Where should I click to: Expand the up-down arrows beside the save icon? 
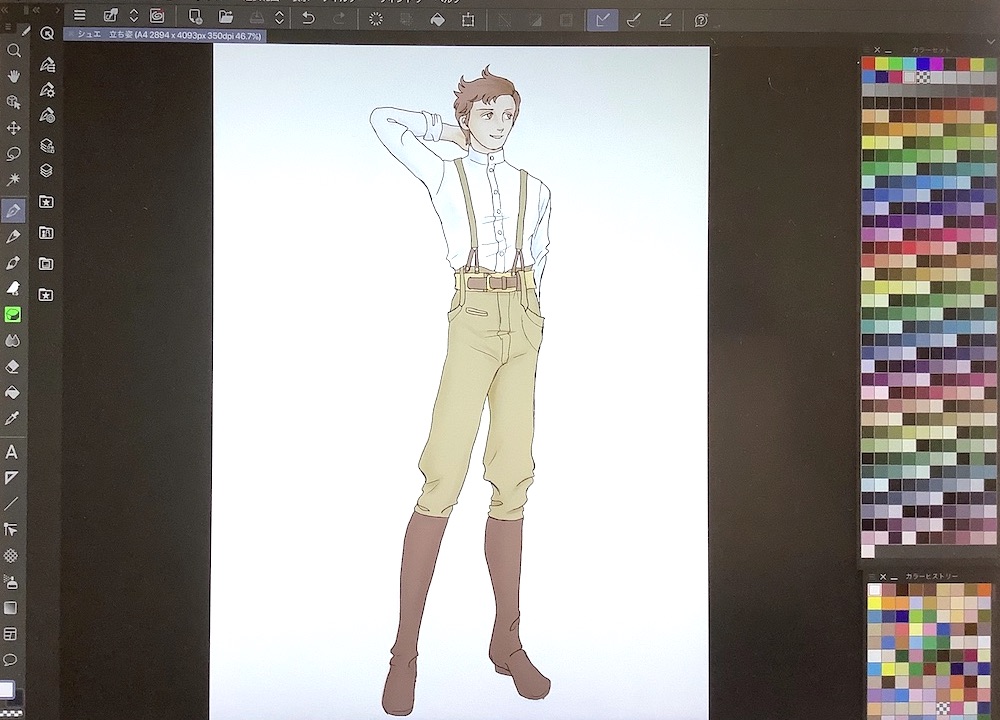[279, 18]
